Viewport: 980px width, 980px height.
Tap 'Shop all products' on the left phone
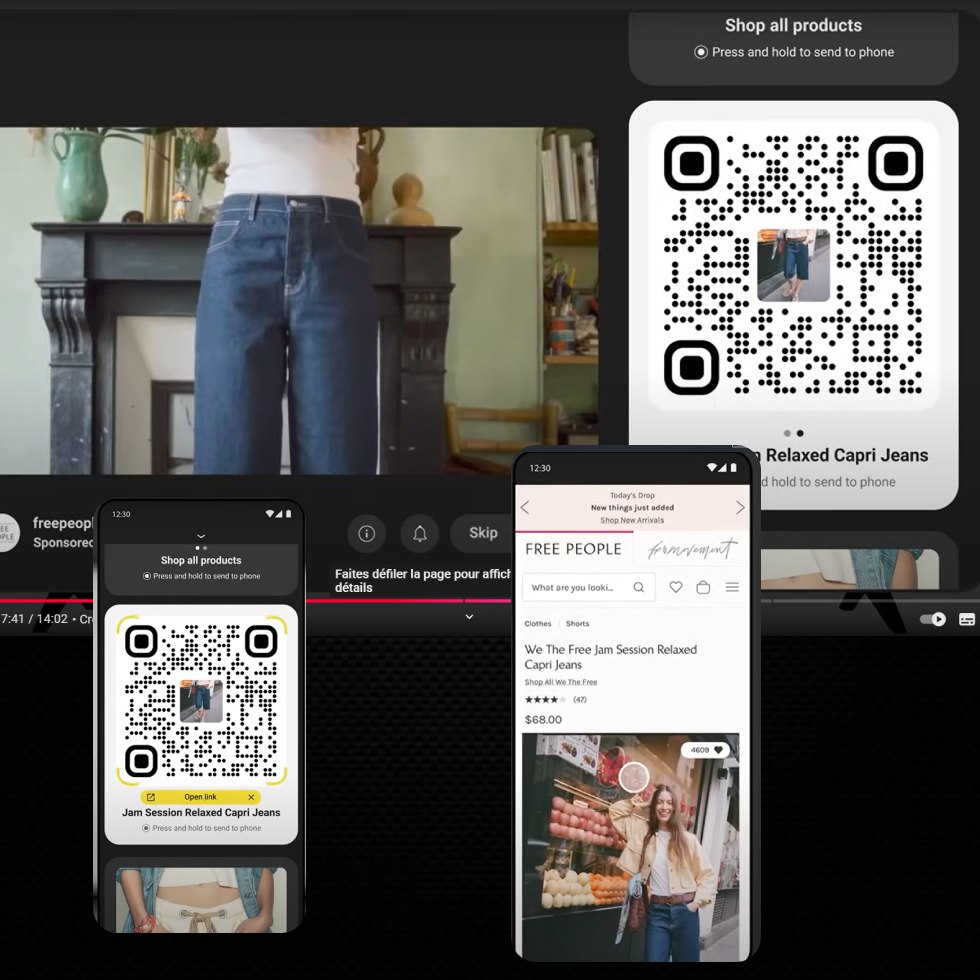tap(201, 560)
